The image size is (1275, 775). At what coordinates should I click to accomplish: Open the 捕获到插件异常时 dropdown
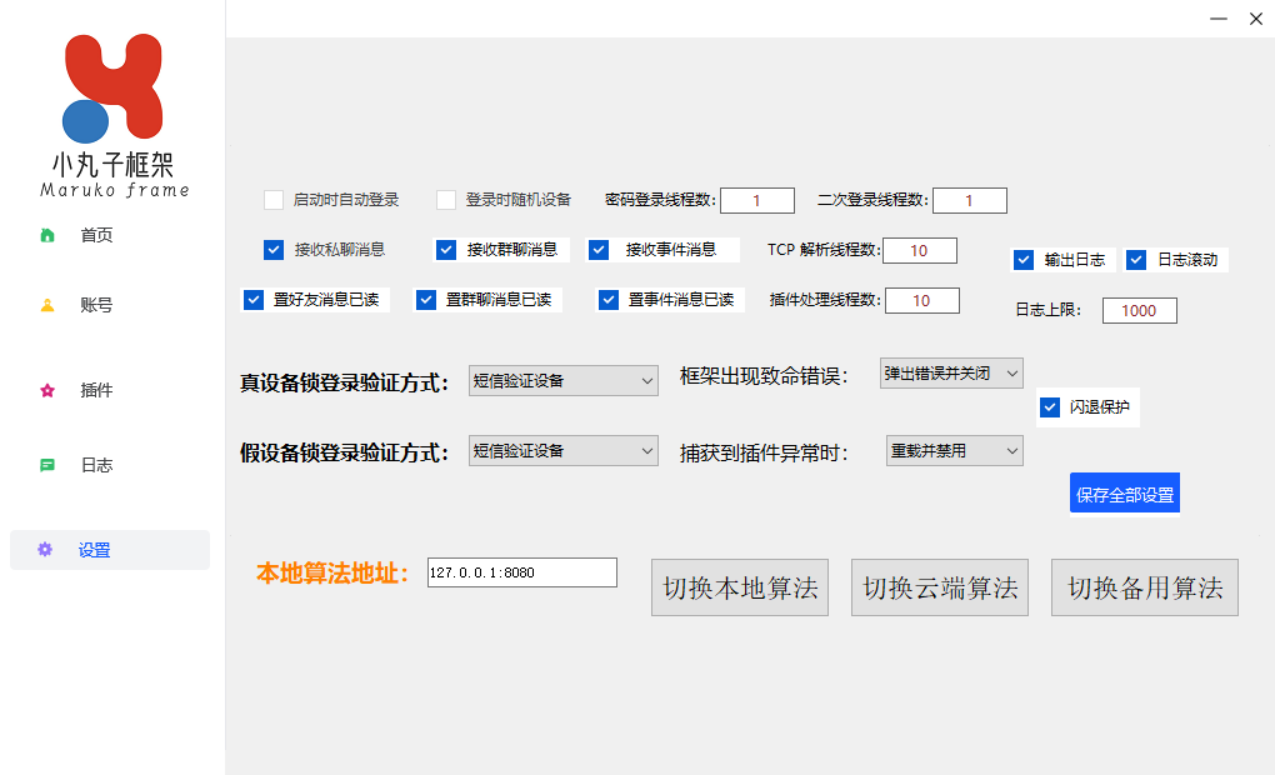pyautogui.click(x=954, y=450)
